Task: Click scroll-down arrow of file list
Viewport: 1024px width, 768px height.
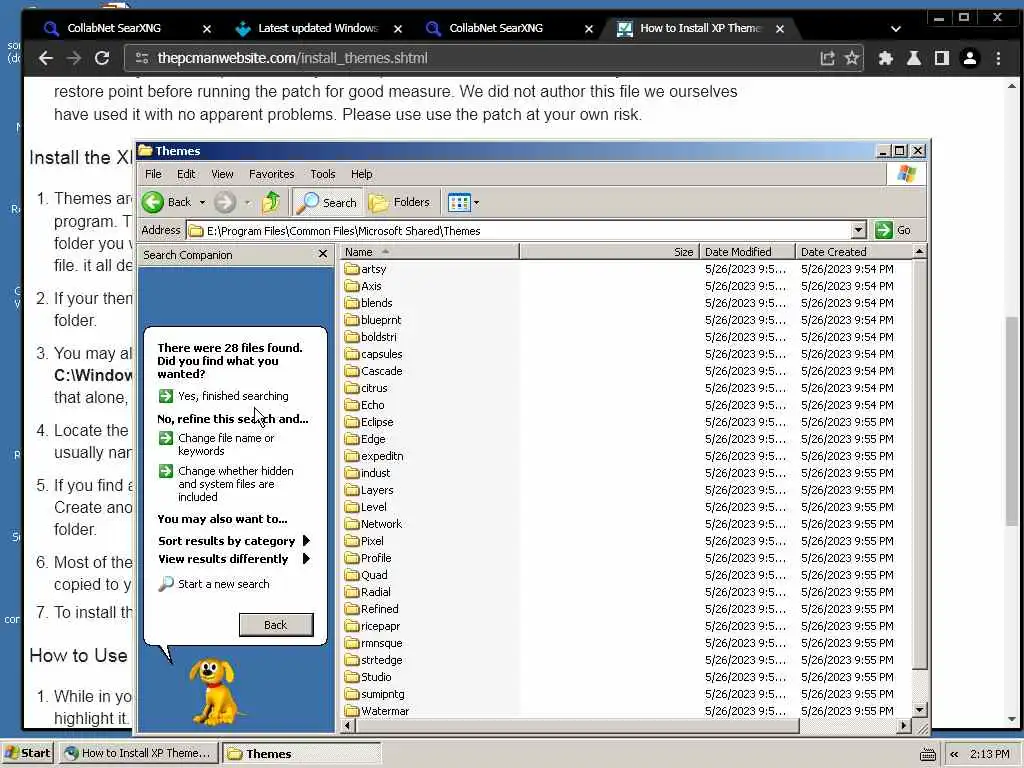Action: [x=920, y=710]
